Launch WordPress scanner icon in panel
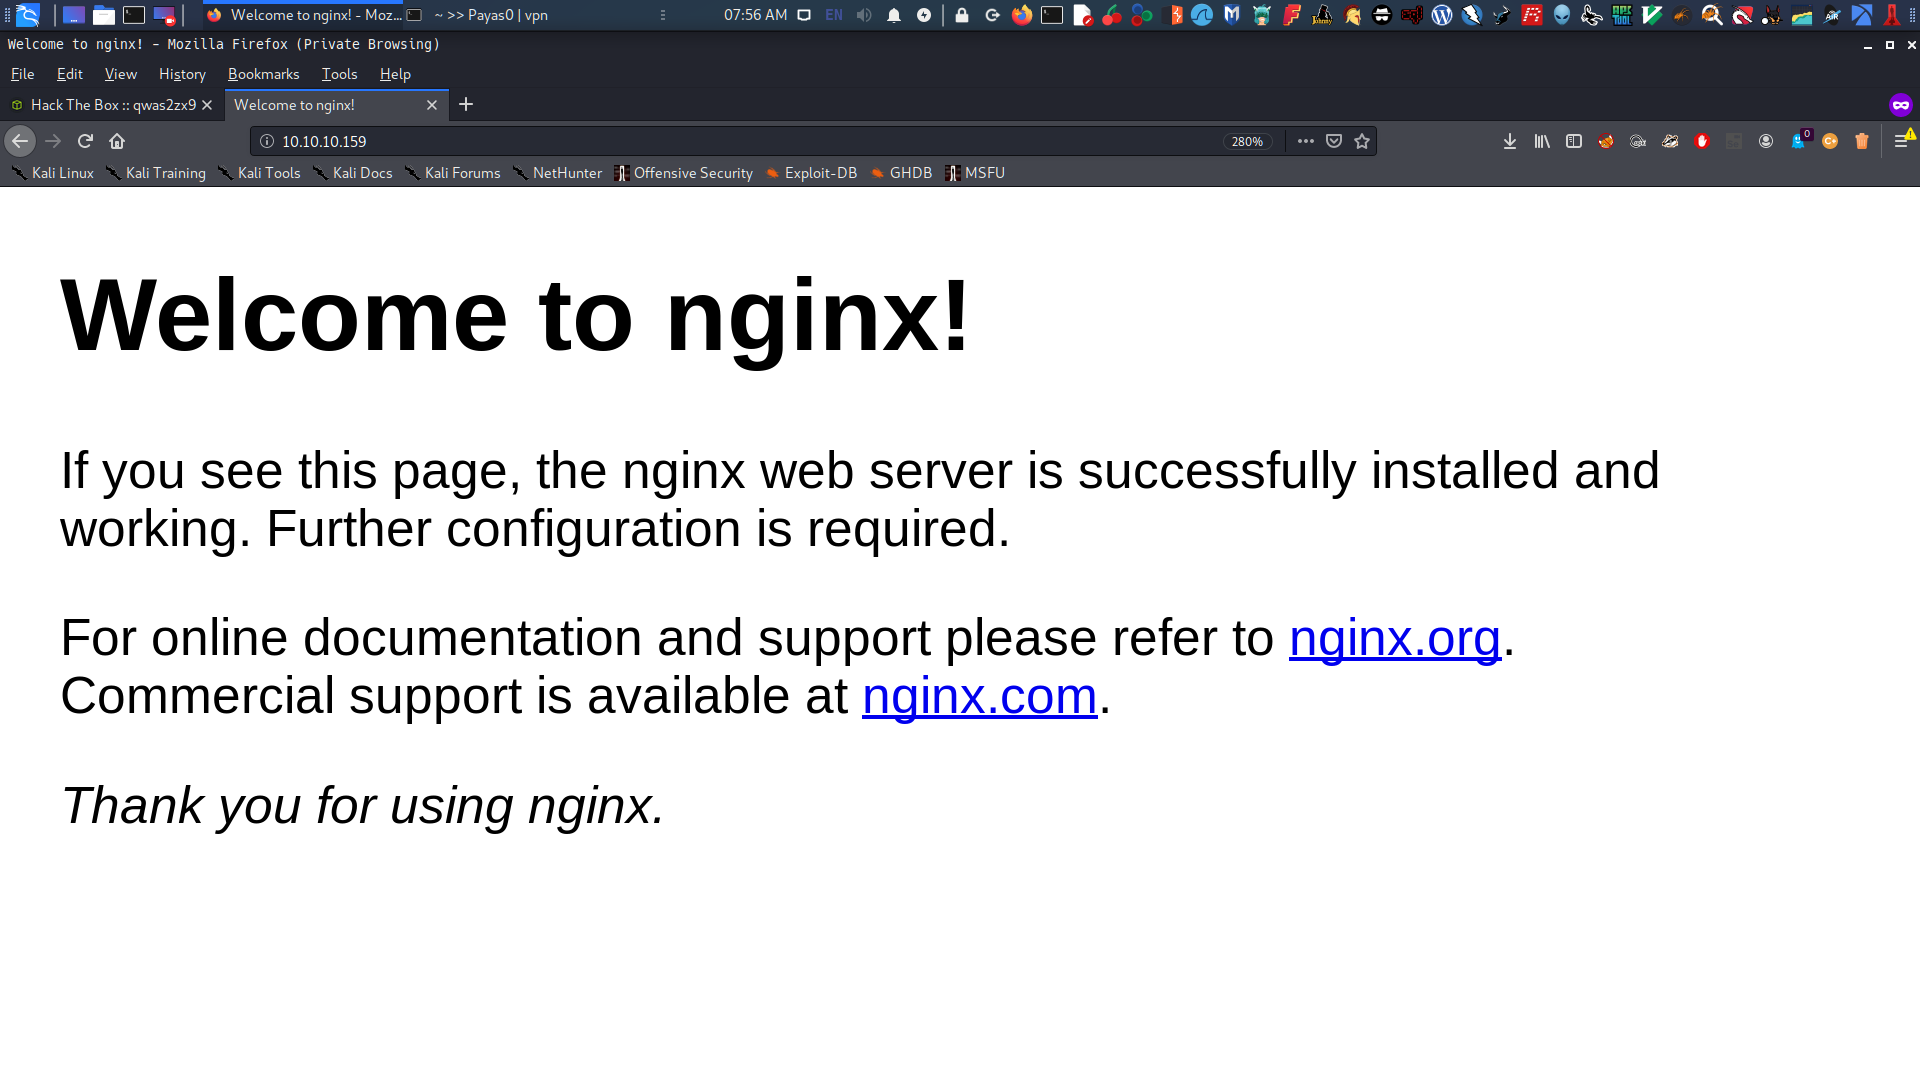This screenshot has width=1920, height=1080. point(1442,15)
